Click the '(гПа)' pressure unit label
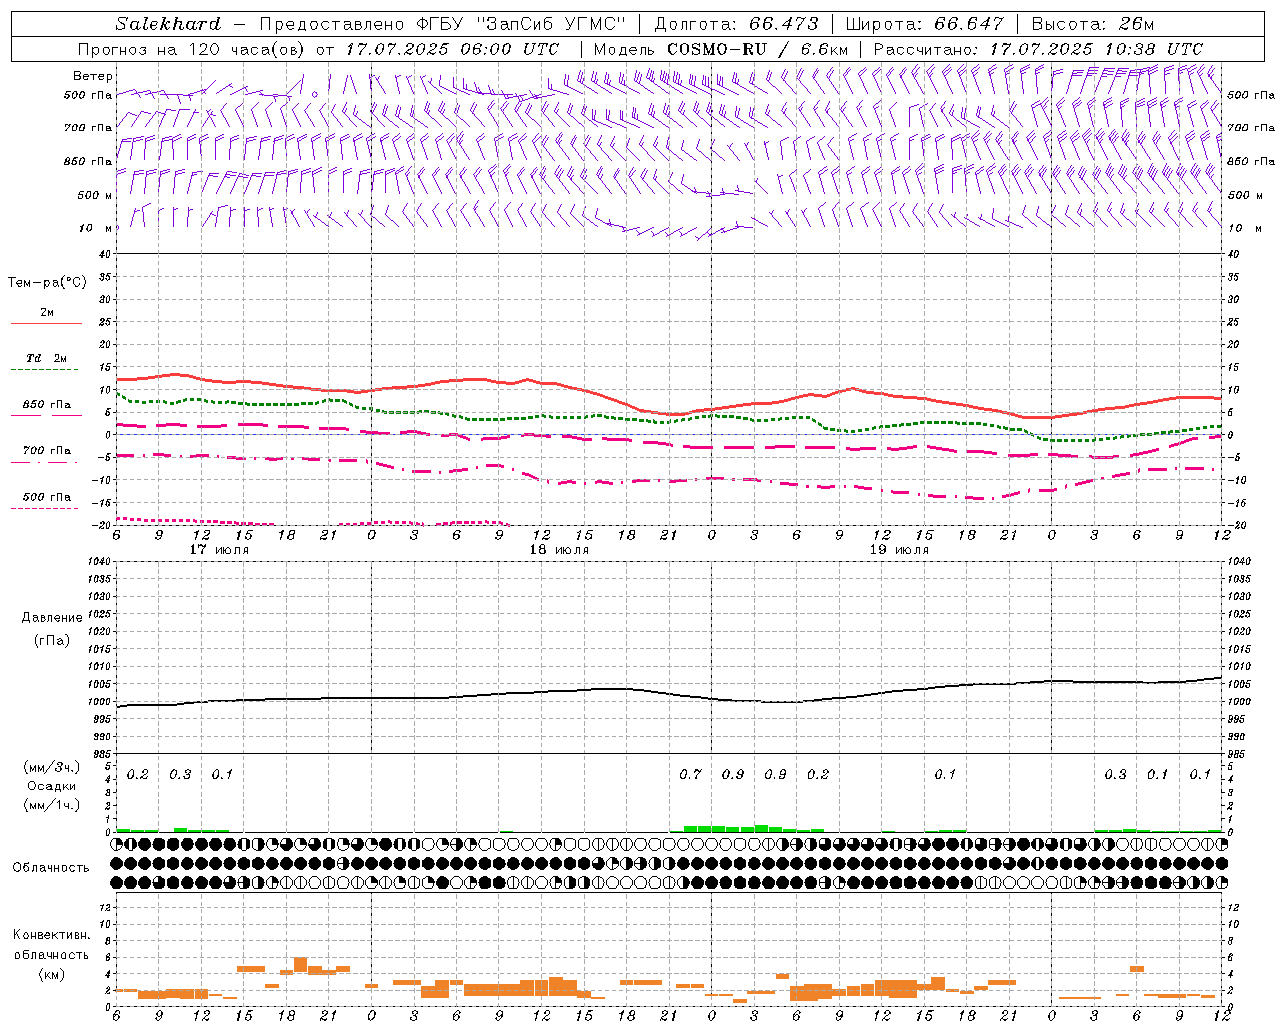This screenshot has width=1280, height=1024. pyautogui.click(x=52, y=640)
